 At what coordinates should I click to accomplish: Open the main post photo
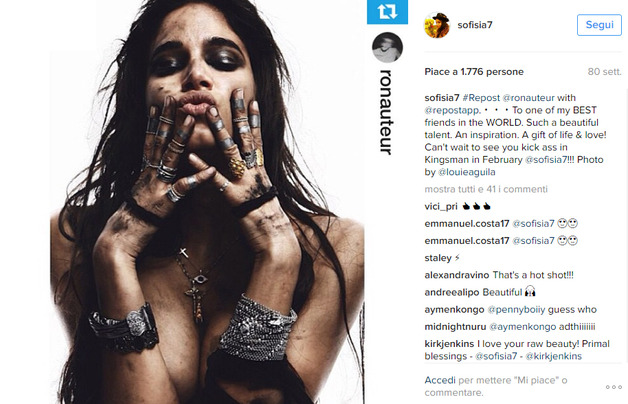(x=207, y=202)
